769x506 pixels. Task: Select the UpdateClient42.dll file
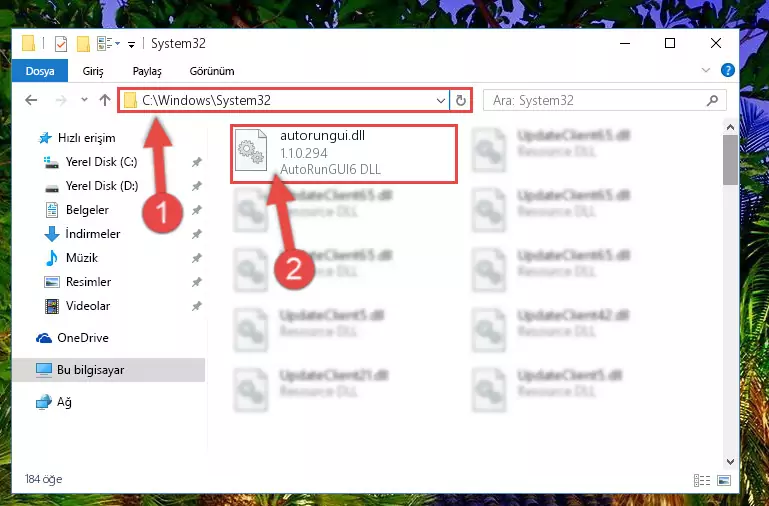(553, 329)
